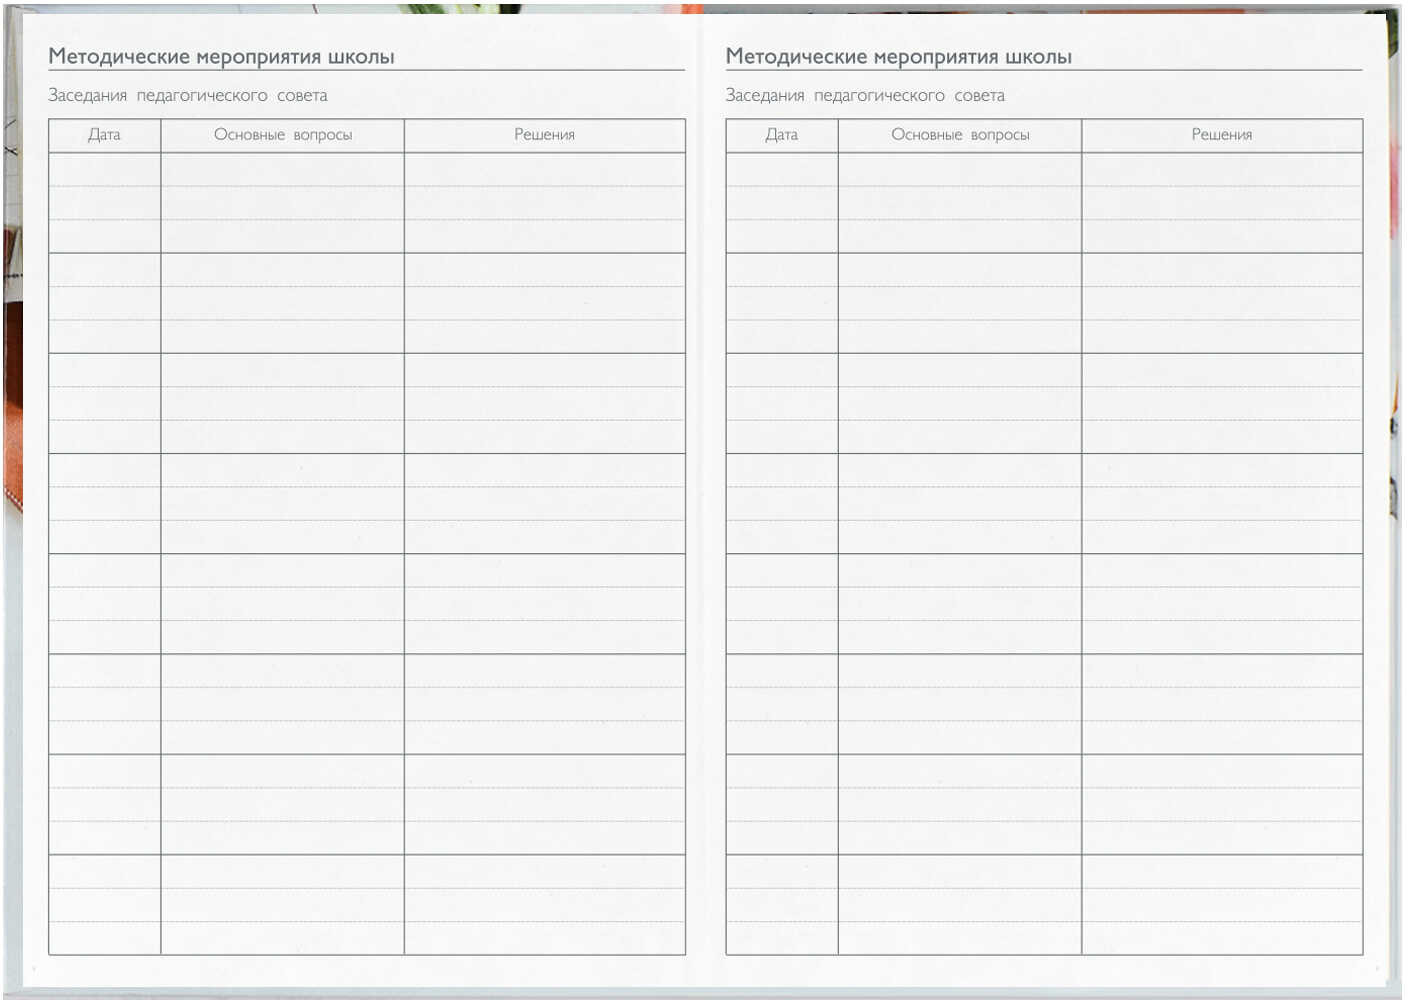This screenshot has width=1408, height=1000.
Task: Select first-row Решения cell on left page
Action: click(x=544, y=203)
